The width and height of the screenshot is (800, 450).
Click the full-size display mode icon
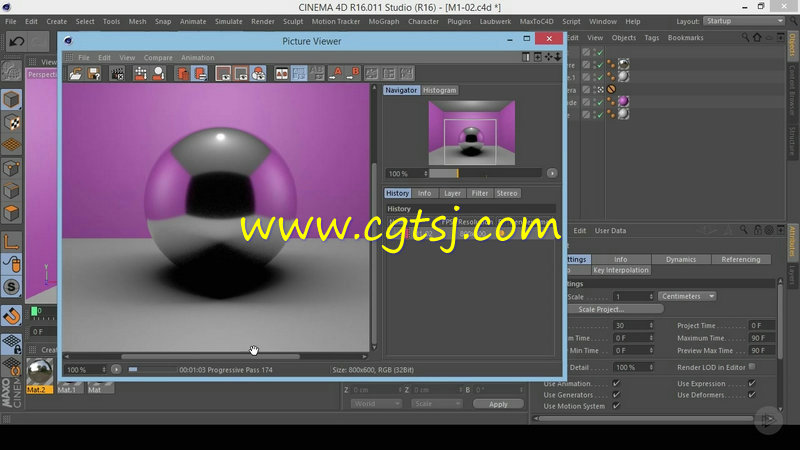point(223,73)
